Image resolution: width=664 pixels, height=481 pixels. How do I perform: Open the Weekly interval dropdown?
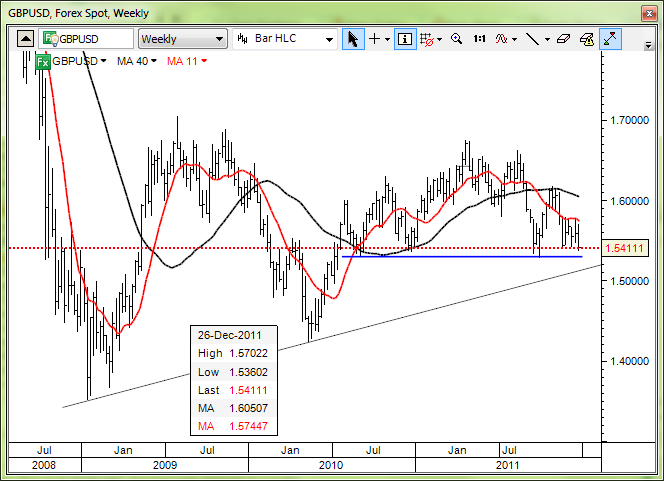(183, 39)
